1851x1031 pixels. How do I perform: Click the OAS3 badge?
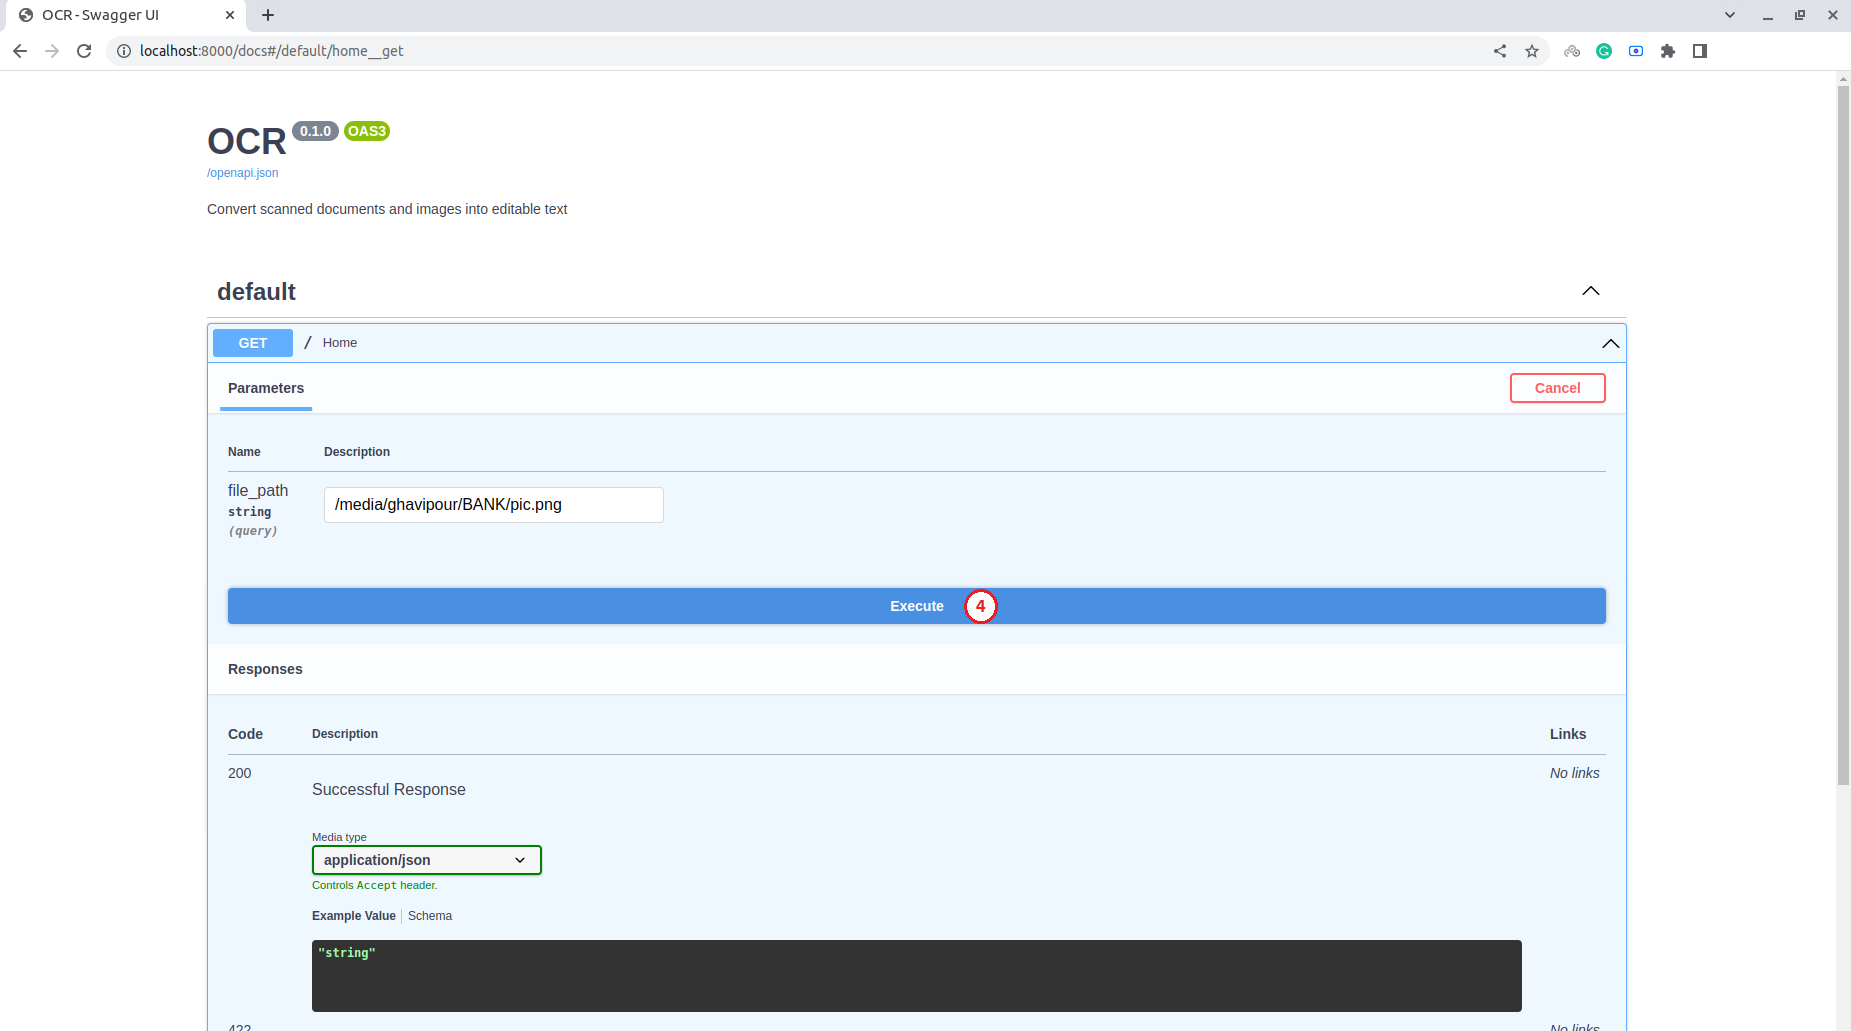[x=367, y=131]
